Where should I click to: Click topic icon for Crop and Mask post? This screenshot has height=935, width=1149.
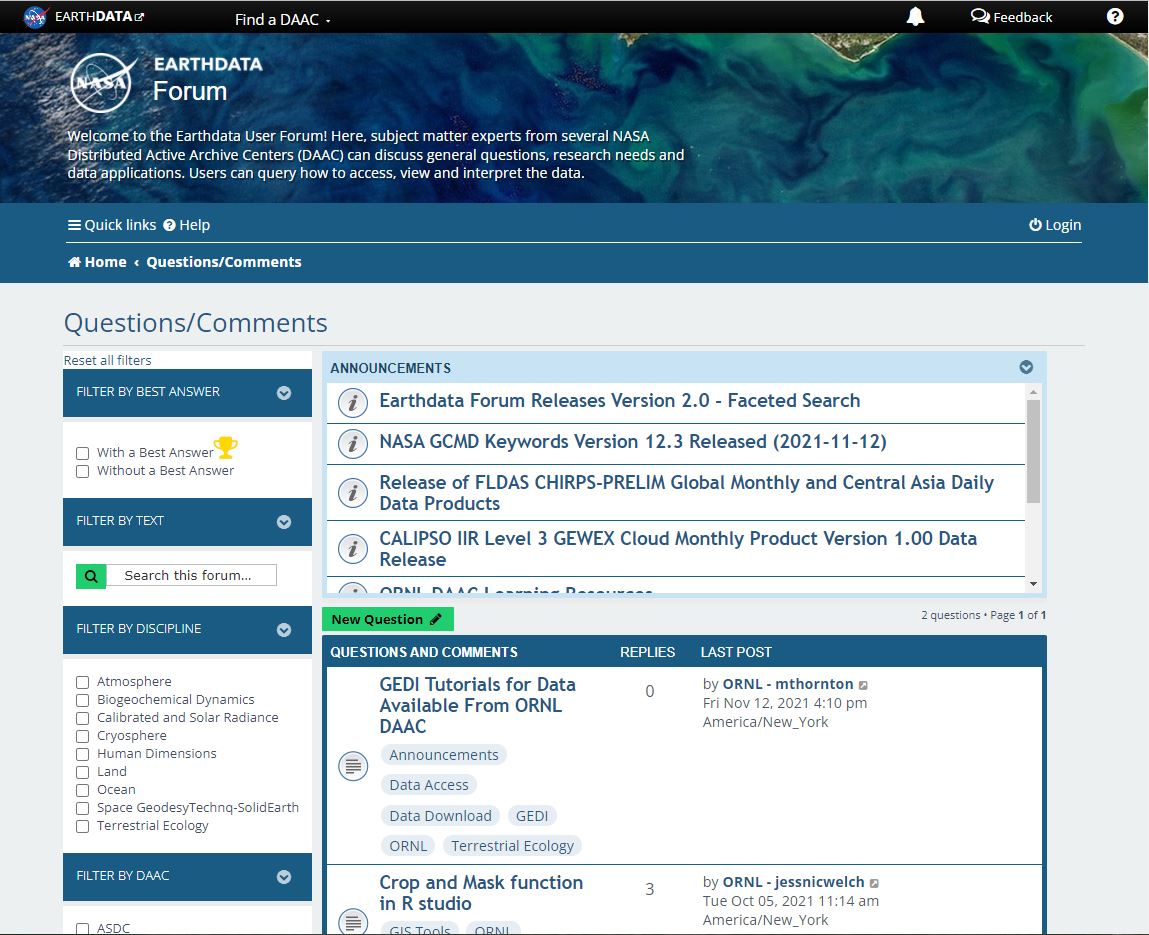[x=352, y=922]
